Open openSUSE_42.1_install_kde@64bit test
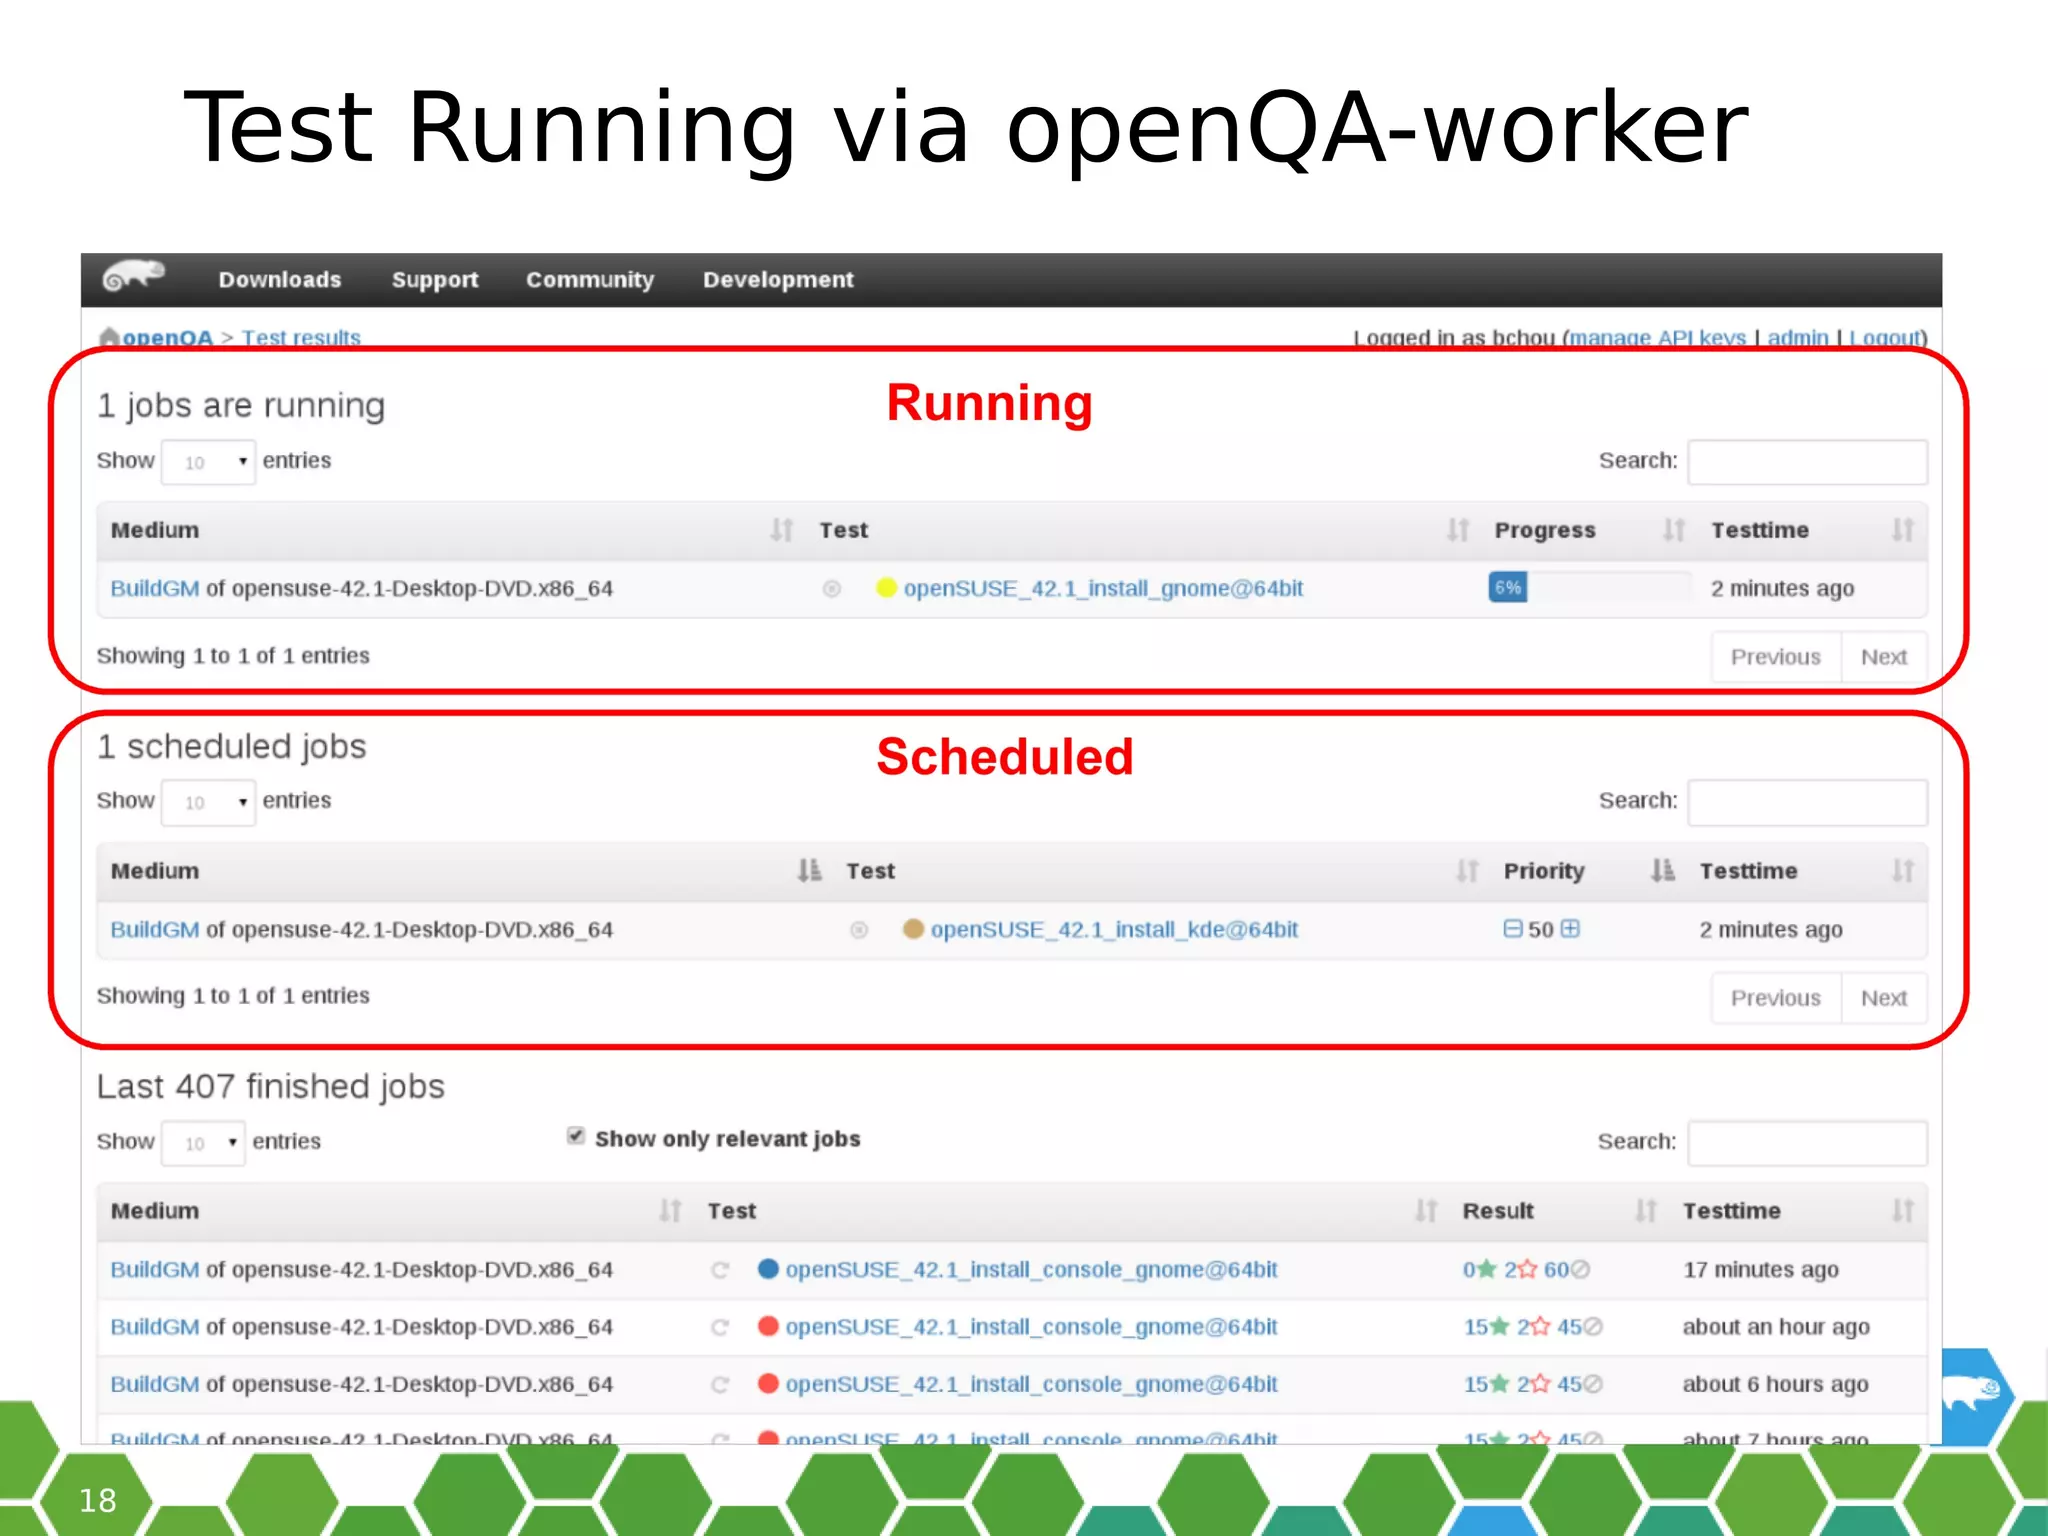 (x=1114, y=930)
